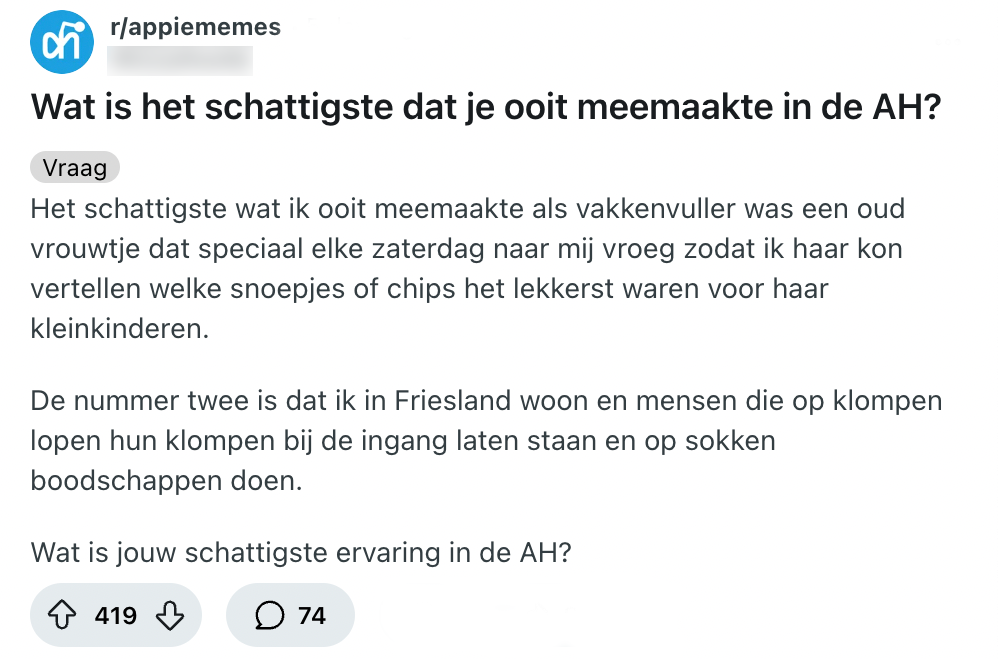
Task: Click the comment speech bubble icon
Action: [269, 615]
